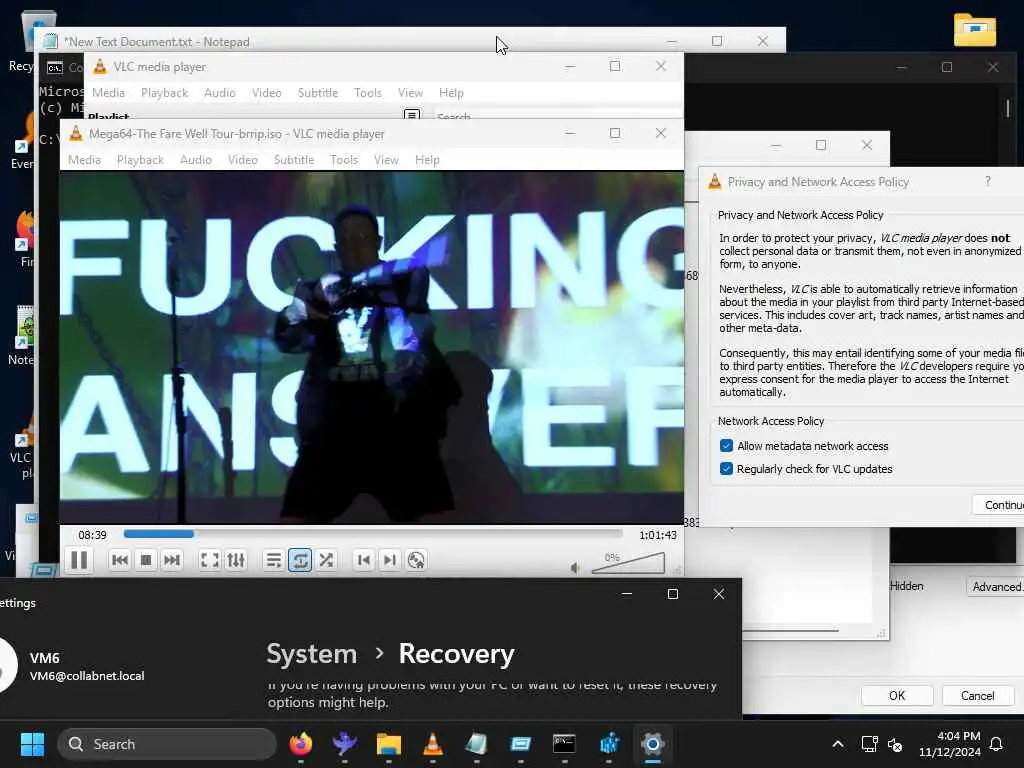Click the muted volume tray icon
This screenshot has width=1024, height=768.
click(x=895, y=744)
